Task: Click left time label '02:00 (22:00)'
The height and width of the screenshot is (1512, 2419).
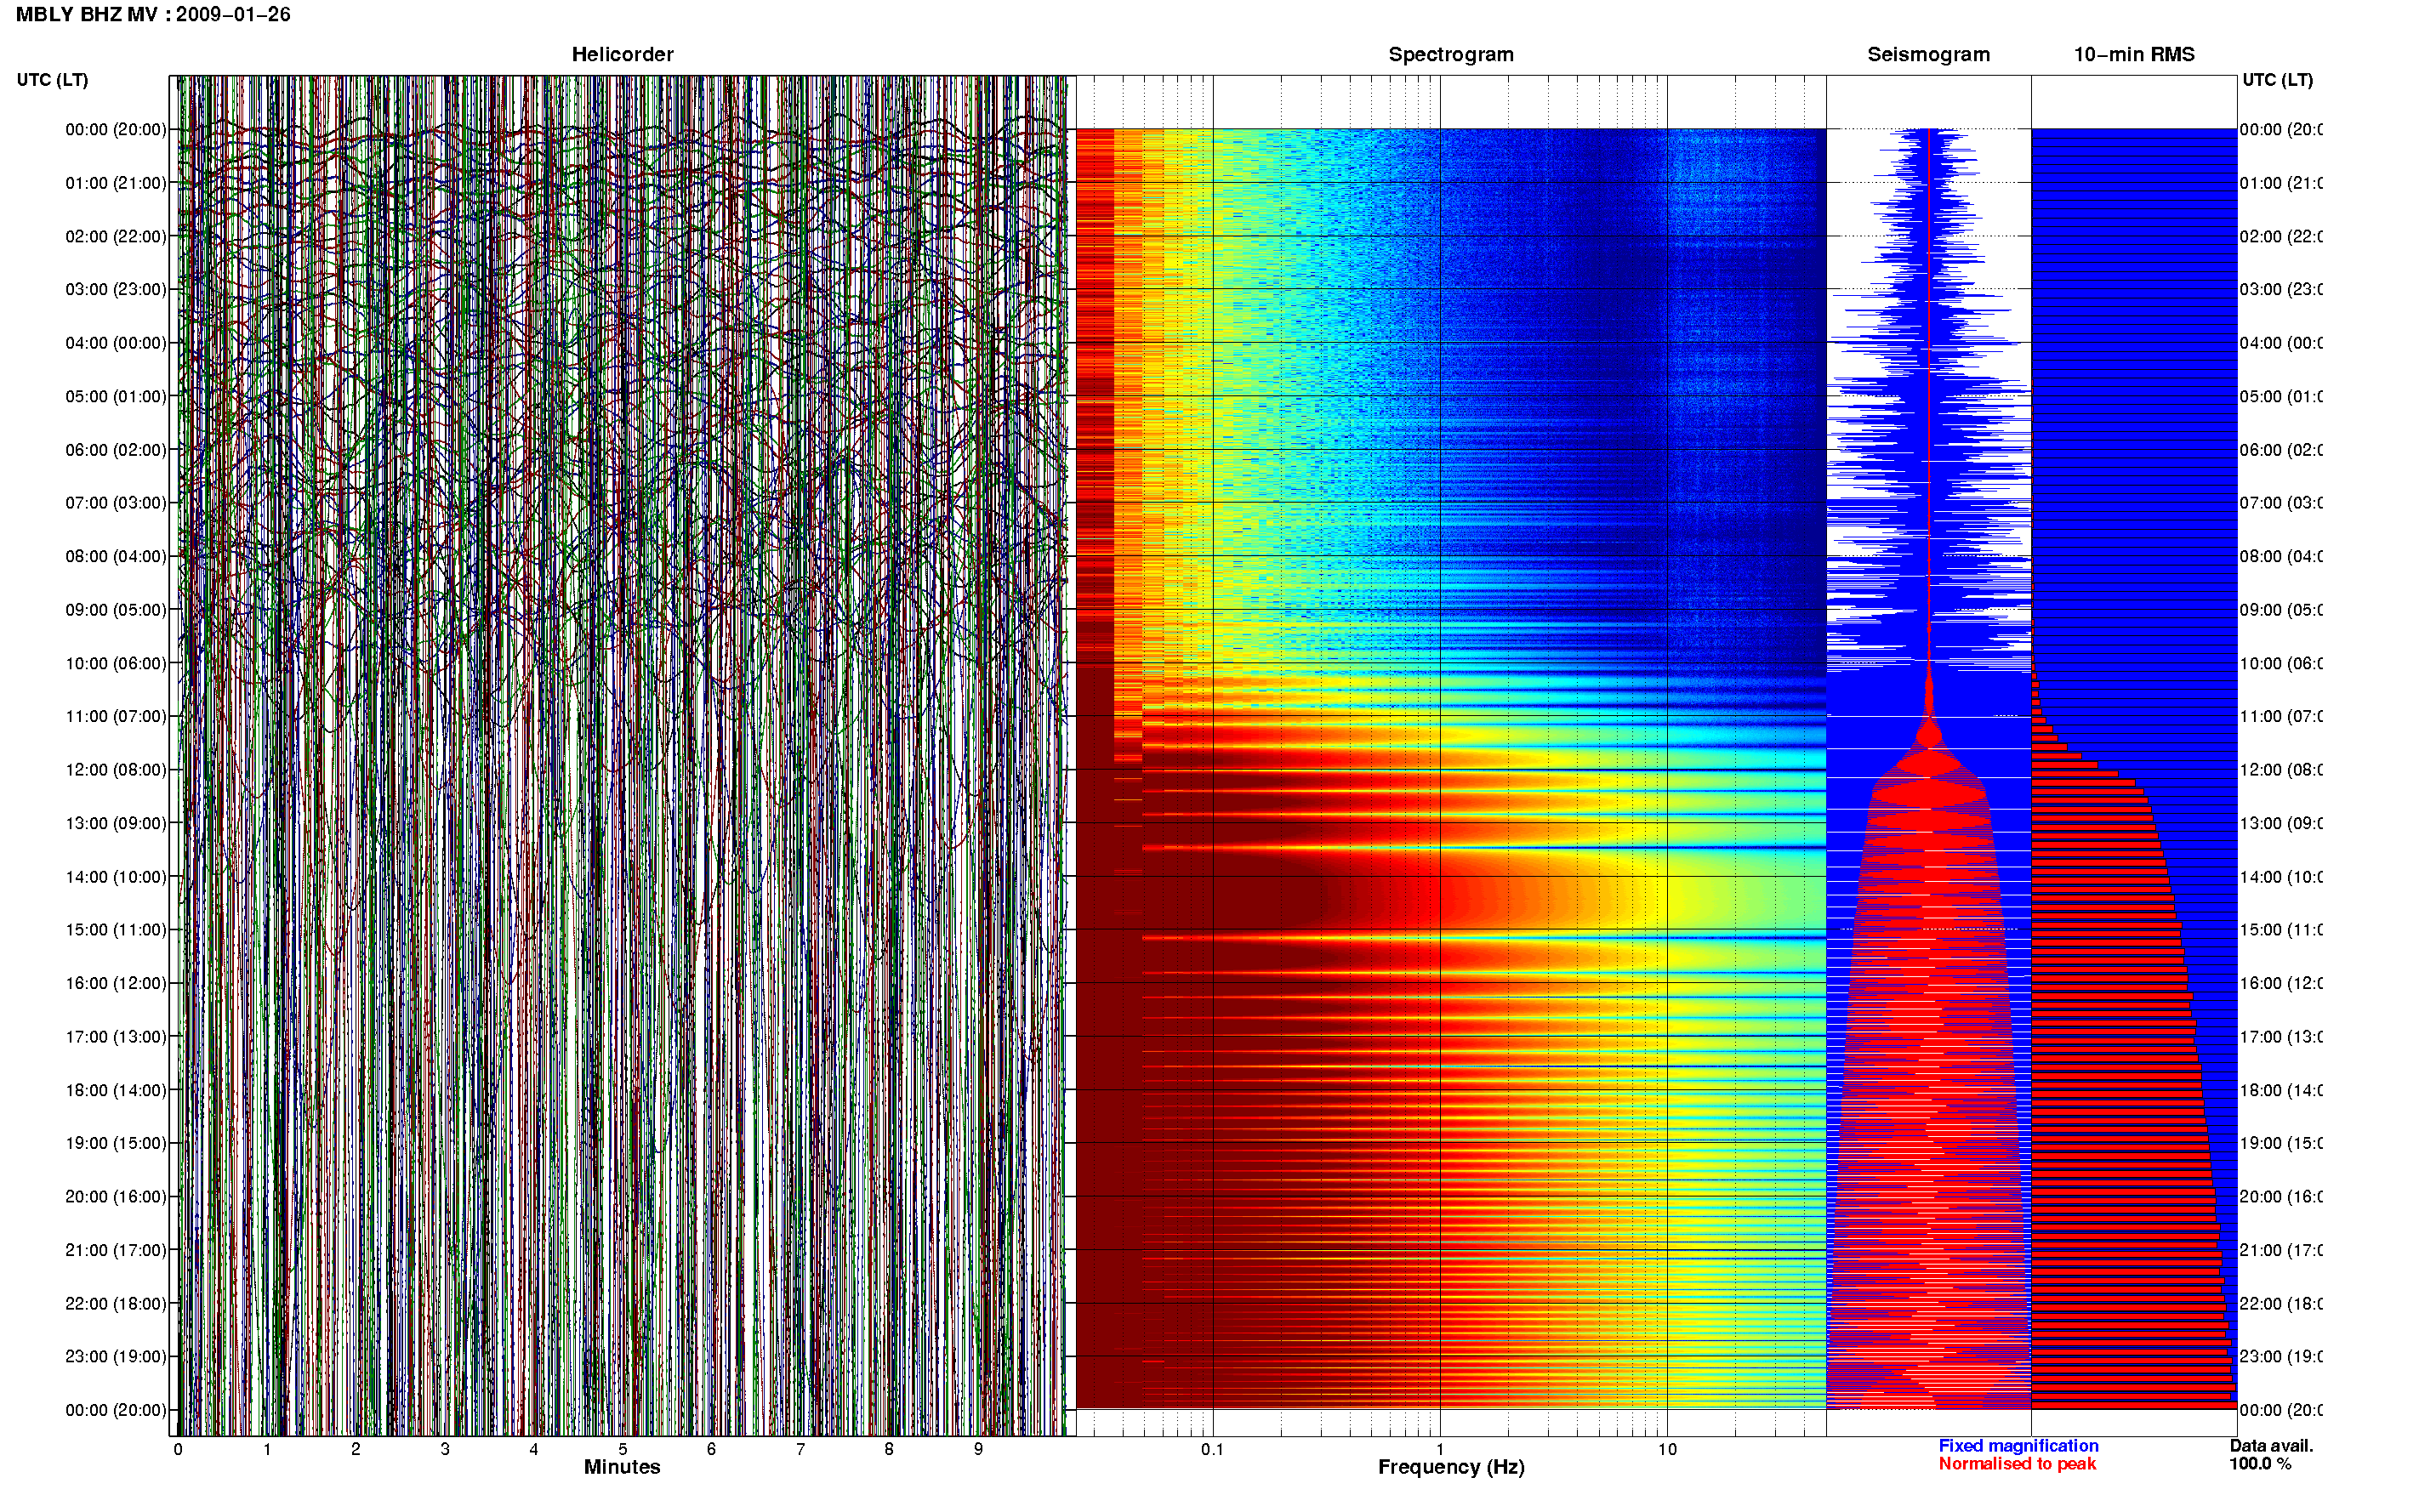Action: [x=116, y=236]
